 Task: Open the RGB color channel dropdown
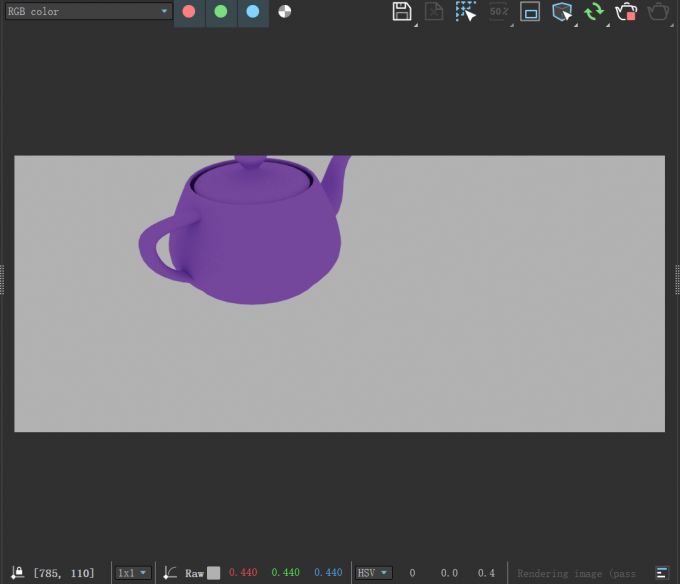(x=89, y=12)
